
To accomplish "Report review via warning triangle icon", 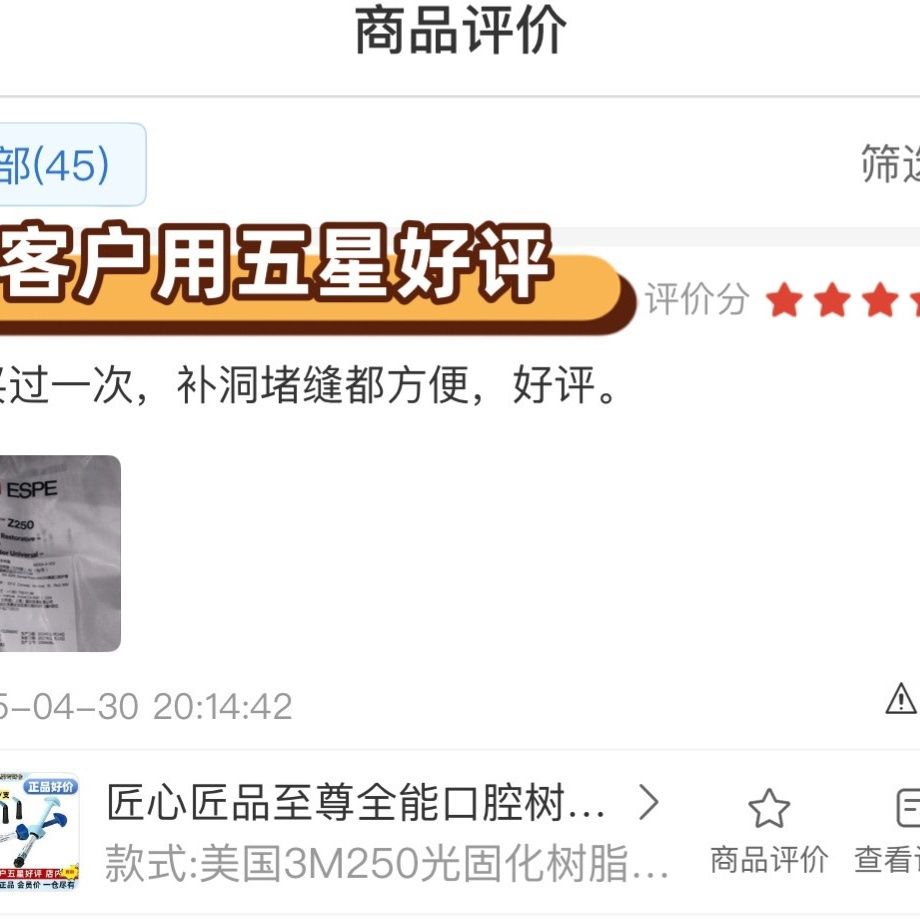I will point(901,699).
